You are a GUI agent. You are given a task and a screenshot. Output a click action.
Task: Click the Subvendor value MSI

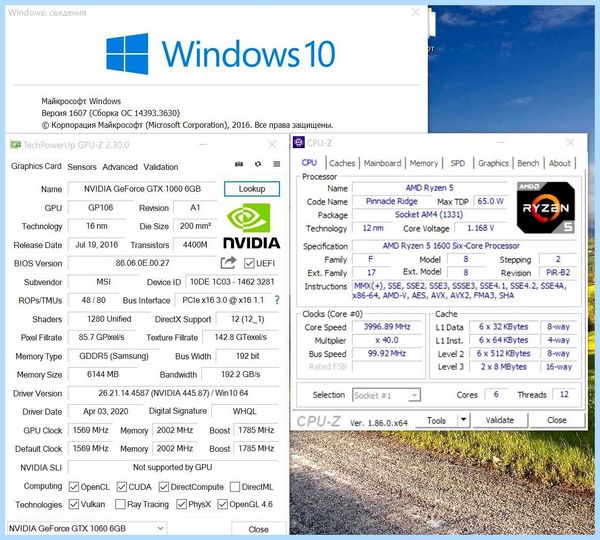coord(103,282)
